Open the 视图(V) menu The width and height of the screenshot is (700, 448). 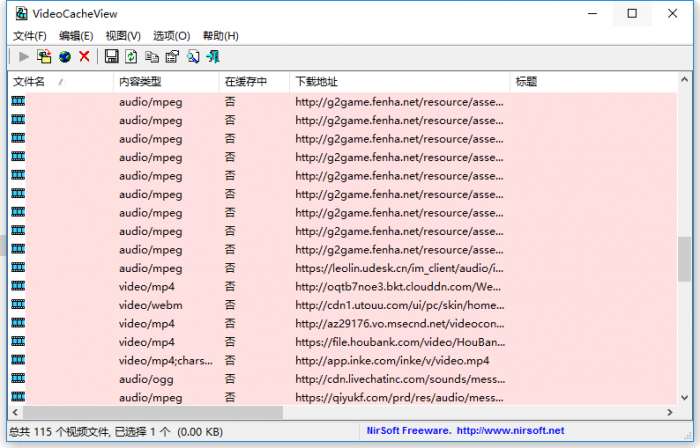click(123, 36)
